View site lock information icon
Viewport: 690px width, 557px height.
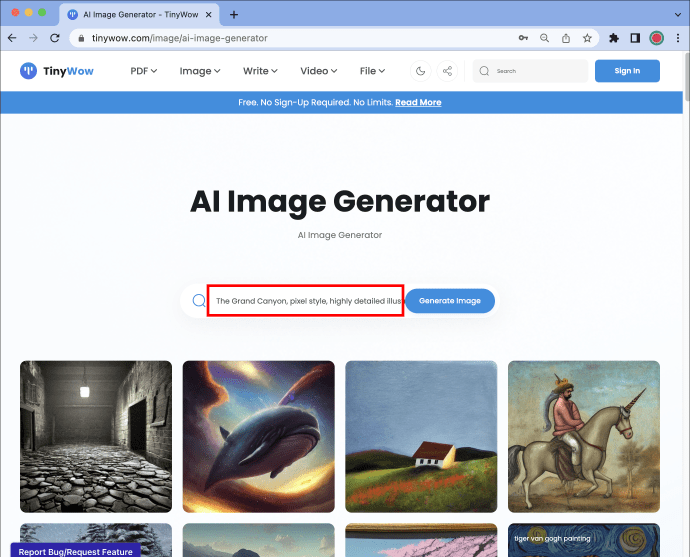pyautogui.click(x=81, y=38)
